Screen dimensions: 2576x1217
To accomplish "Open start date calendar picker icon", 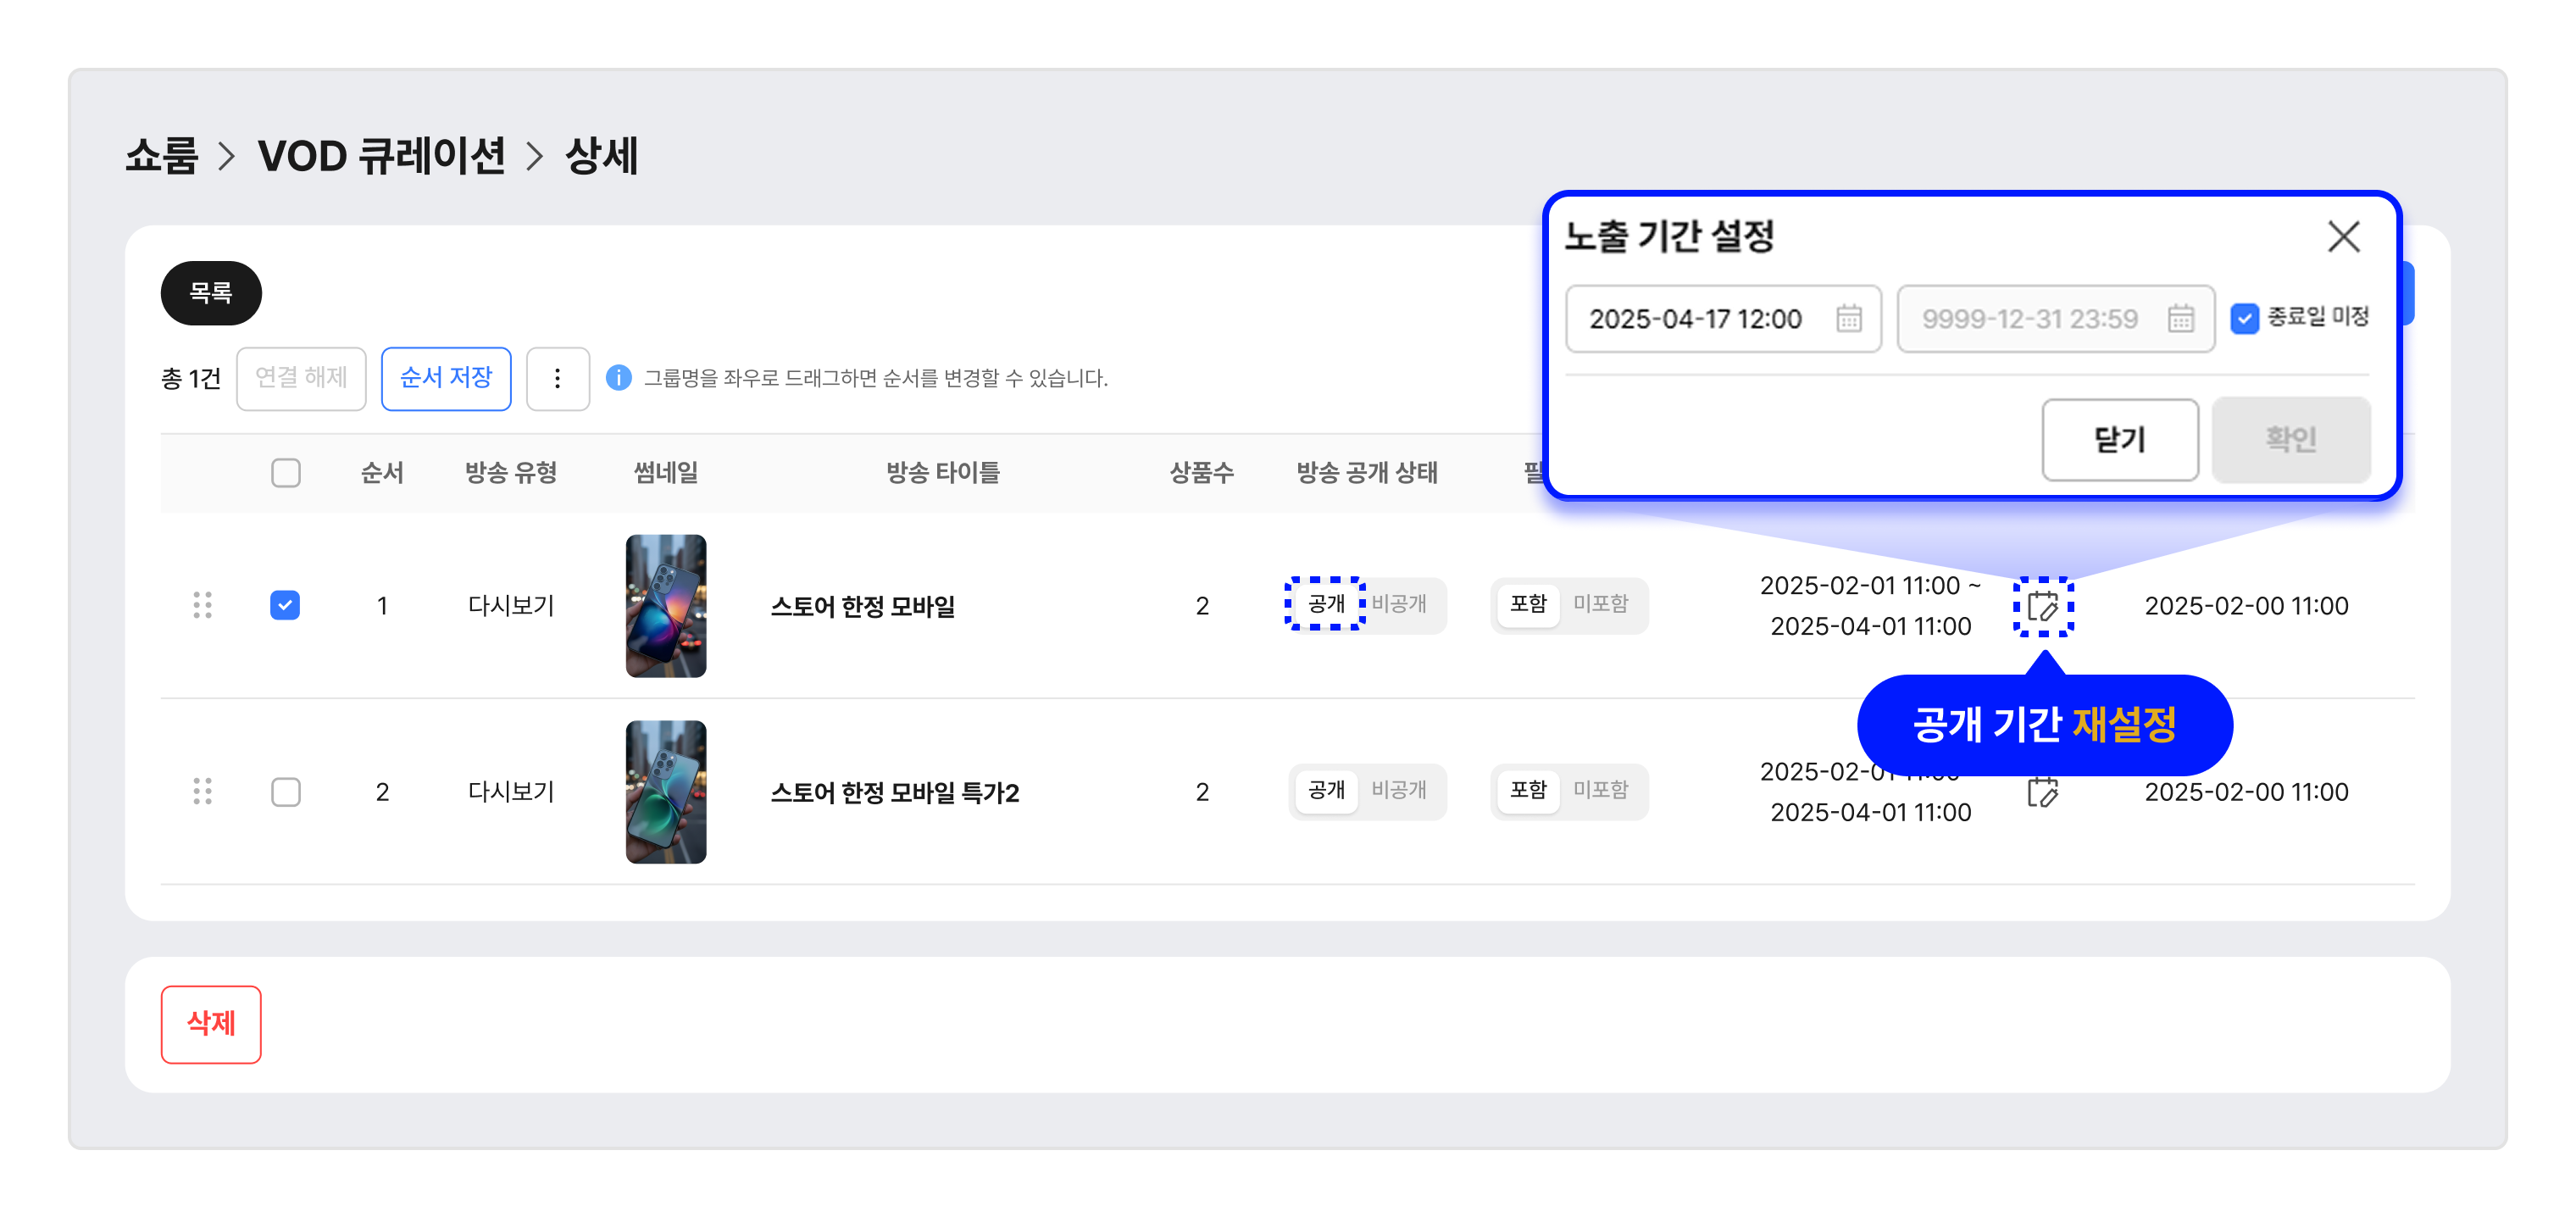I will point(1848,318).
